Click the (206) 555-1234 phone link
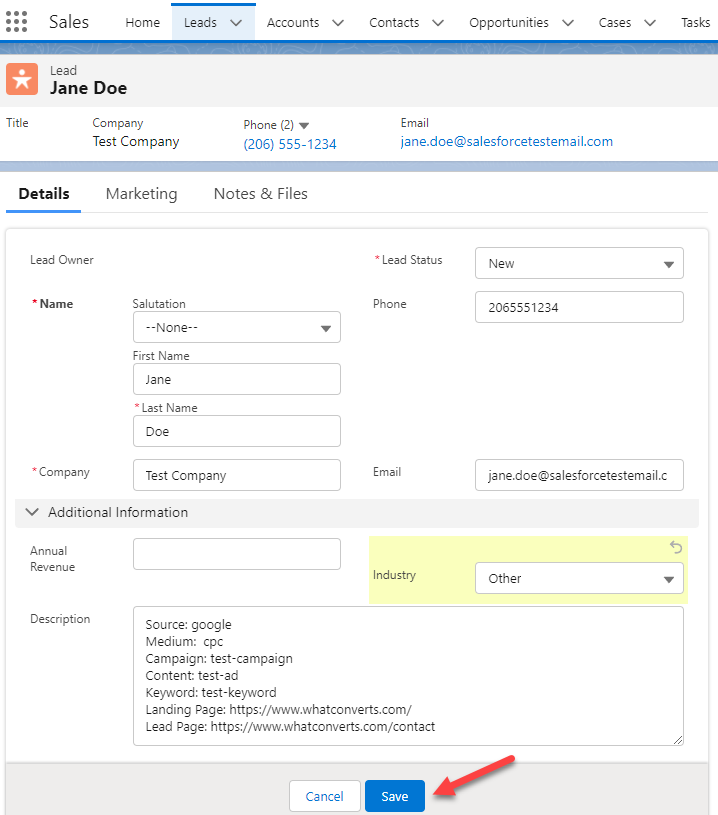The height and width of the screenshot is (815, 718). tap(290, 144)
